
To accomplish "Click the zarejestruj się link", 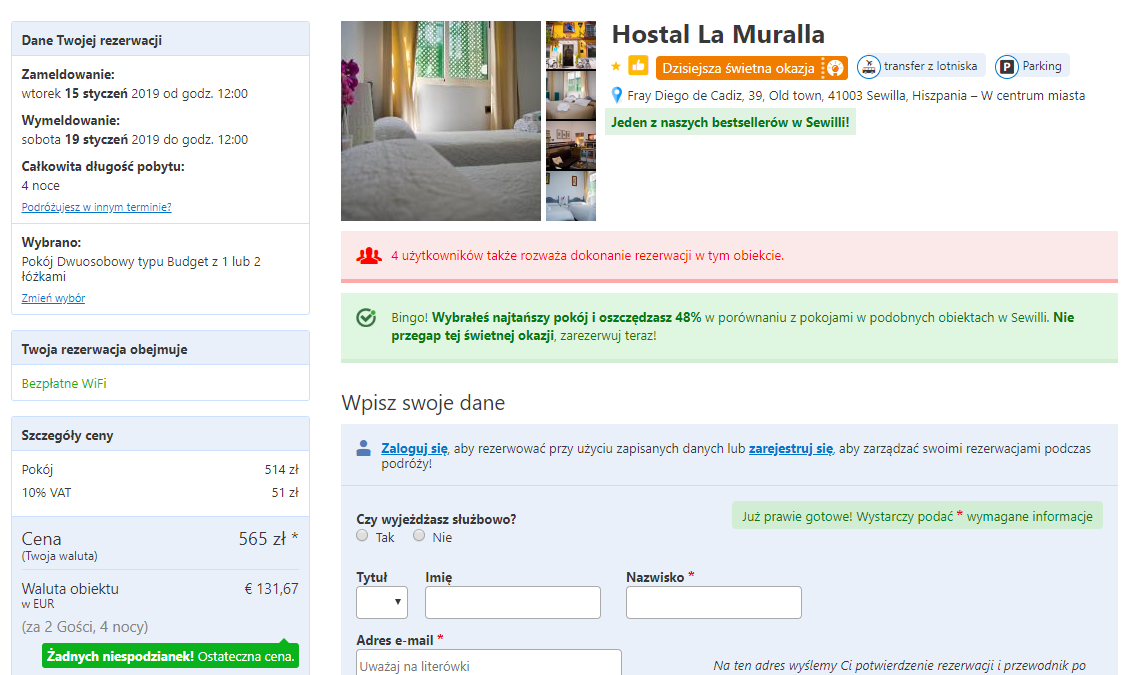I will pyautogui.click(x=791, y=449).
